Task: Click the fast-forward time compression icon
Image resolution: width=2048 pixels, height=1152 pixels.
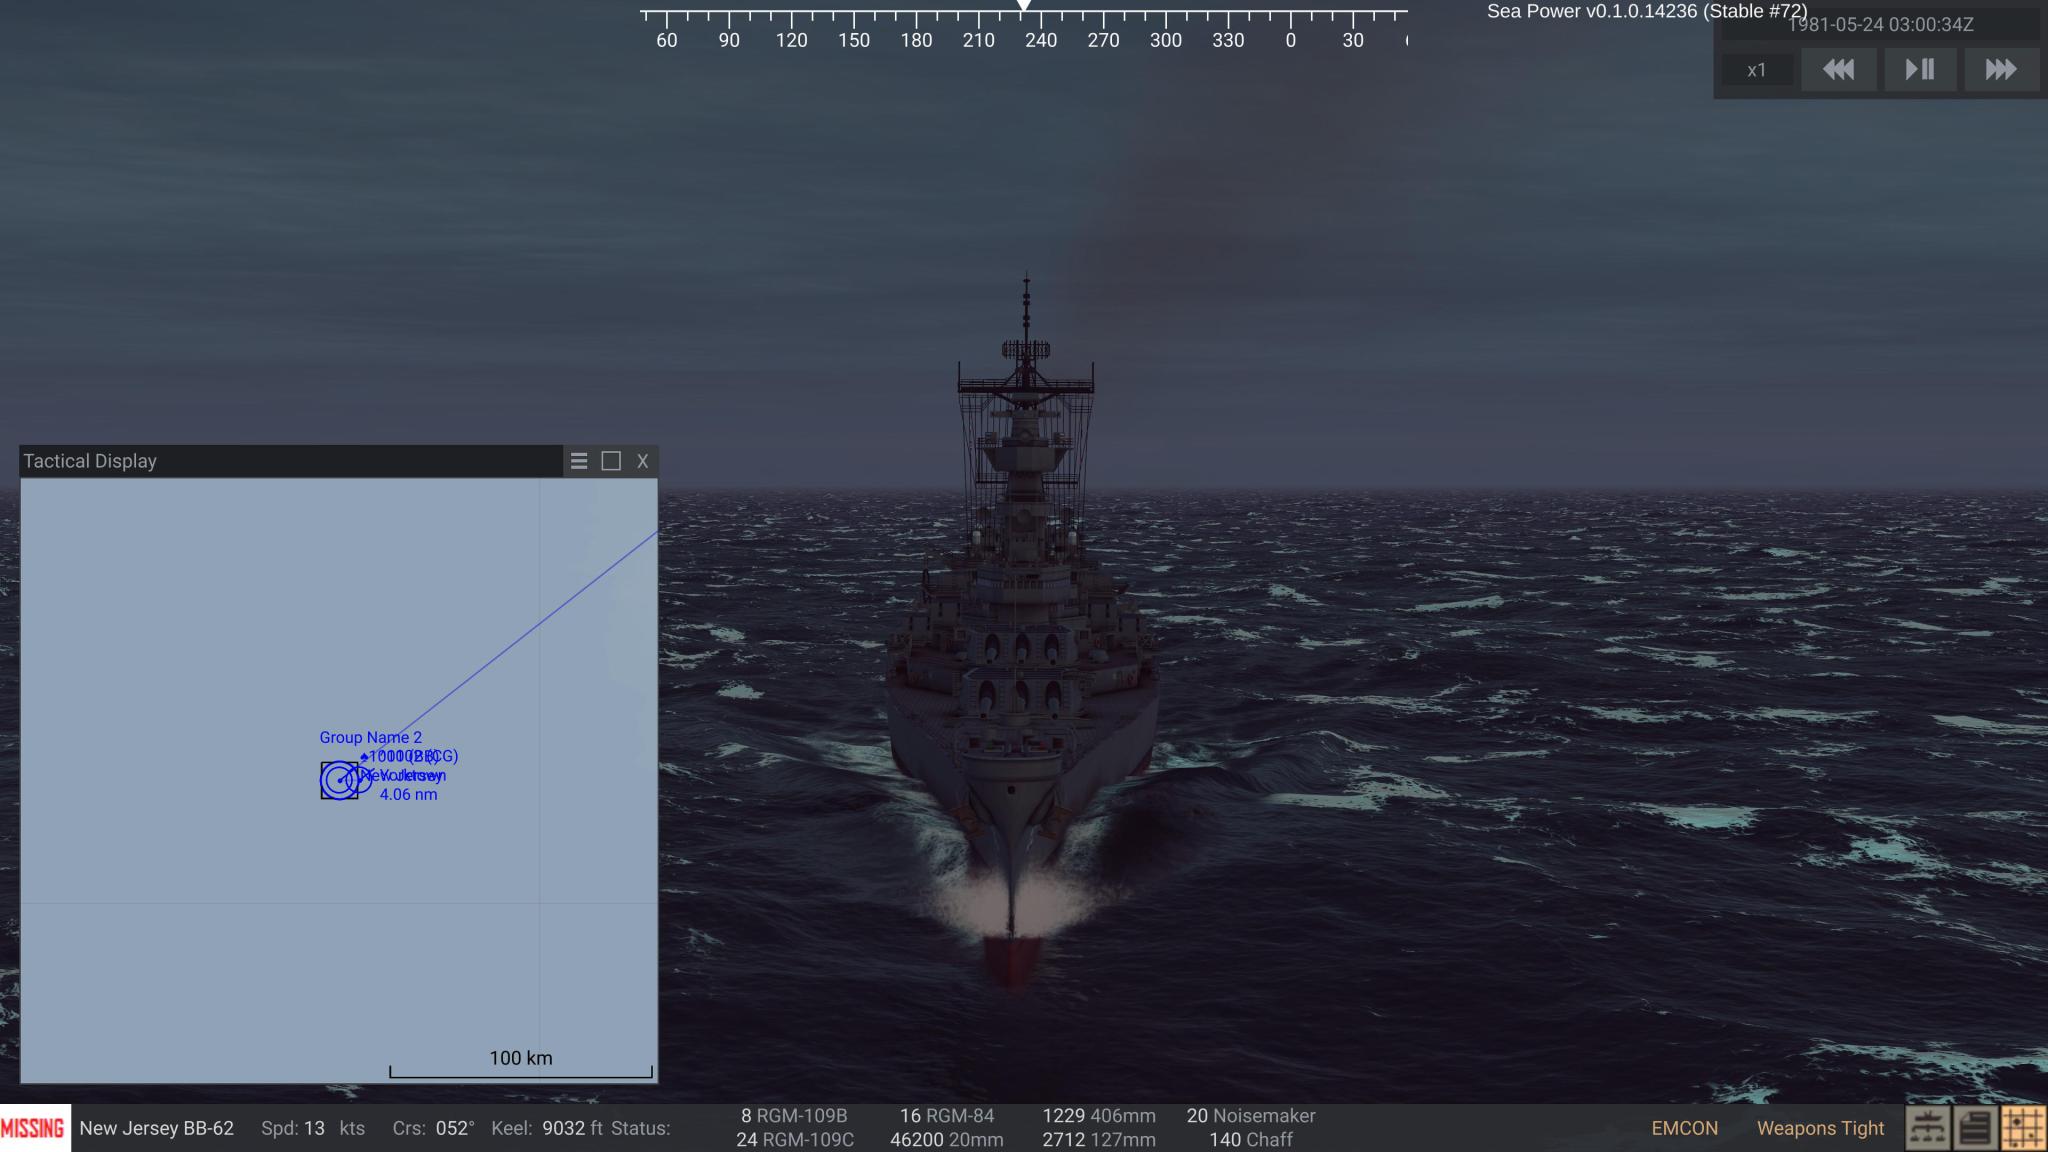Action: (x=2000, y=69)
